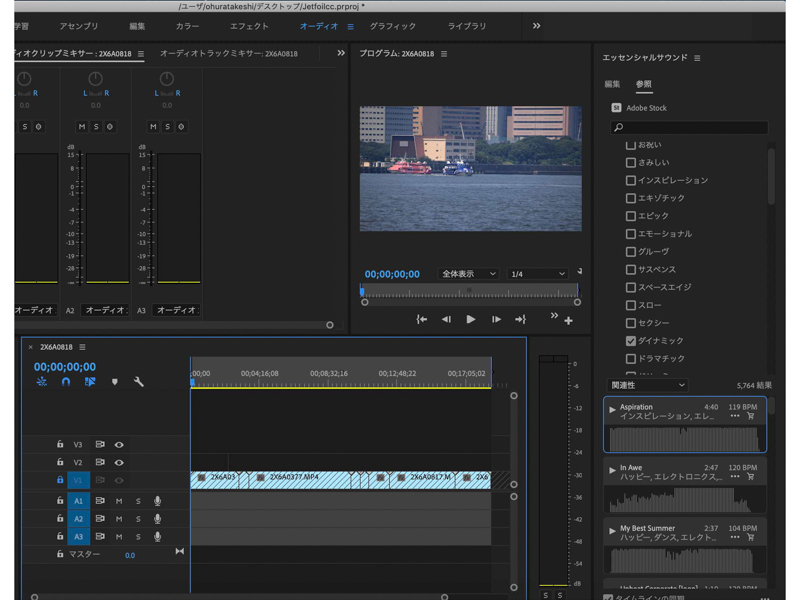Open the Program monitor button editor plus
The height and width of the screenshot is (600, 800).
[x=568, y=321]
